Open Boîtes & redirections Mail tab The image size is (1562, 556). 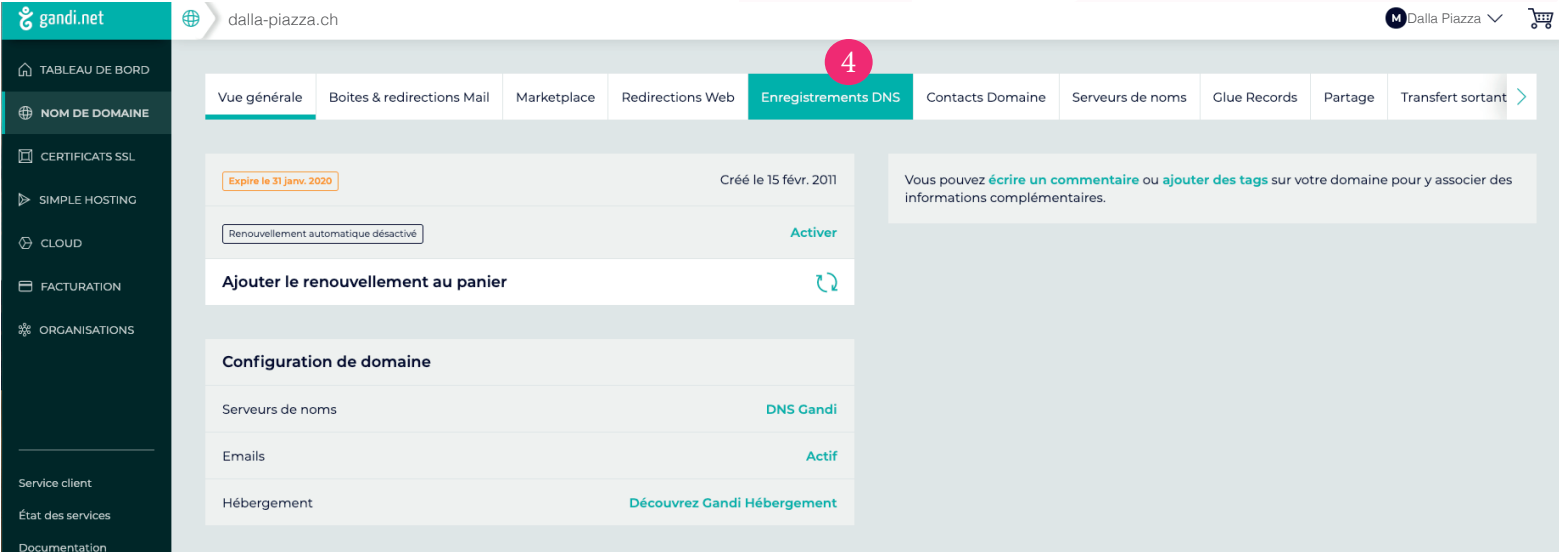coord(409,97)
